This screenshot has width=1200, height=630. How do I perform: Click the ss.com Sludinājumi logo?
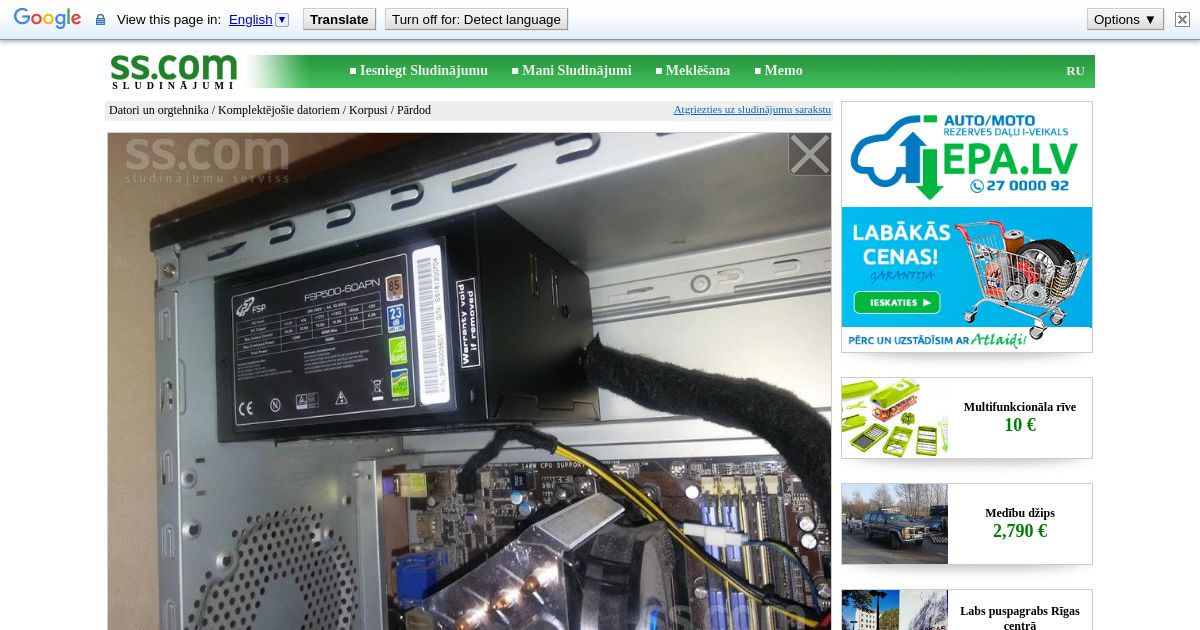pyautogui.click(x=173, y=71)
